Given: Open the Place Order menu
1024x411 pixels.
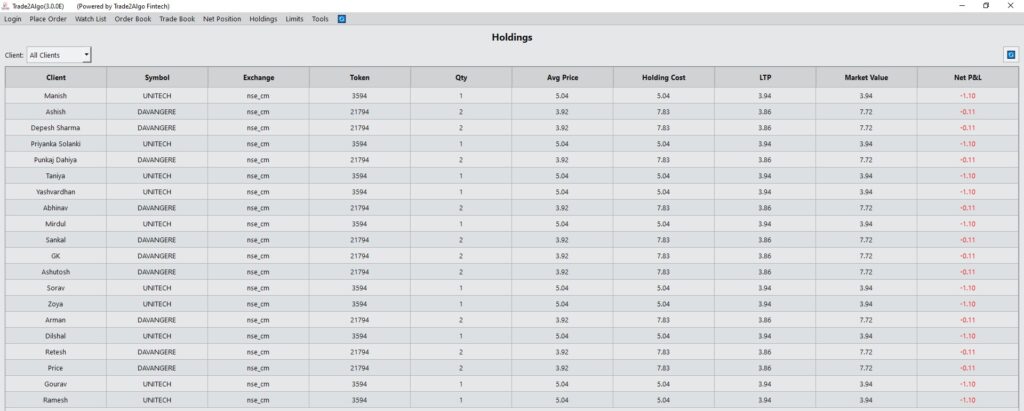Looking at the screenshot, I should (48, 19).
